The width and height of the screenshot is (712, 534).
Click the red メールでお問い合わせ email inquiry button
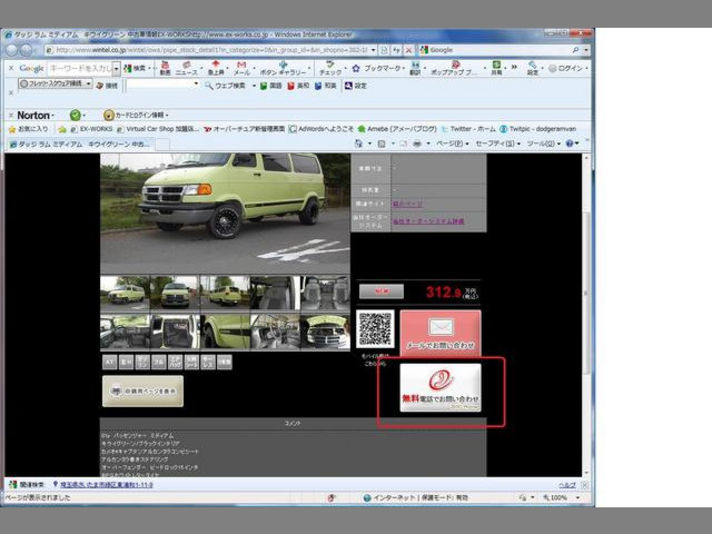pos(440,332)
